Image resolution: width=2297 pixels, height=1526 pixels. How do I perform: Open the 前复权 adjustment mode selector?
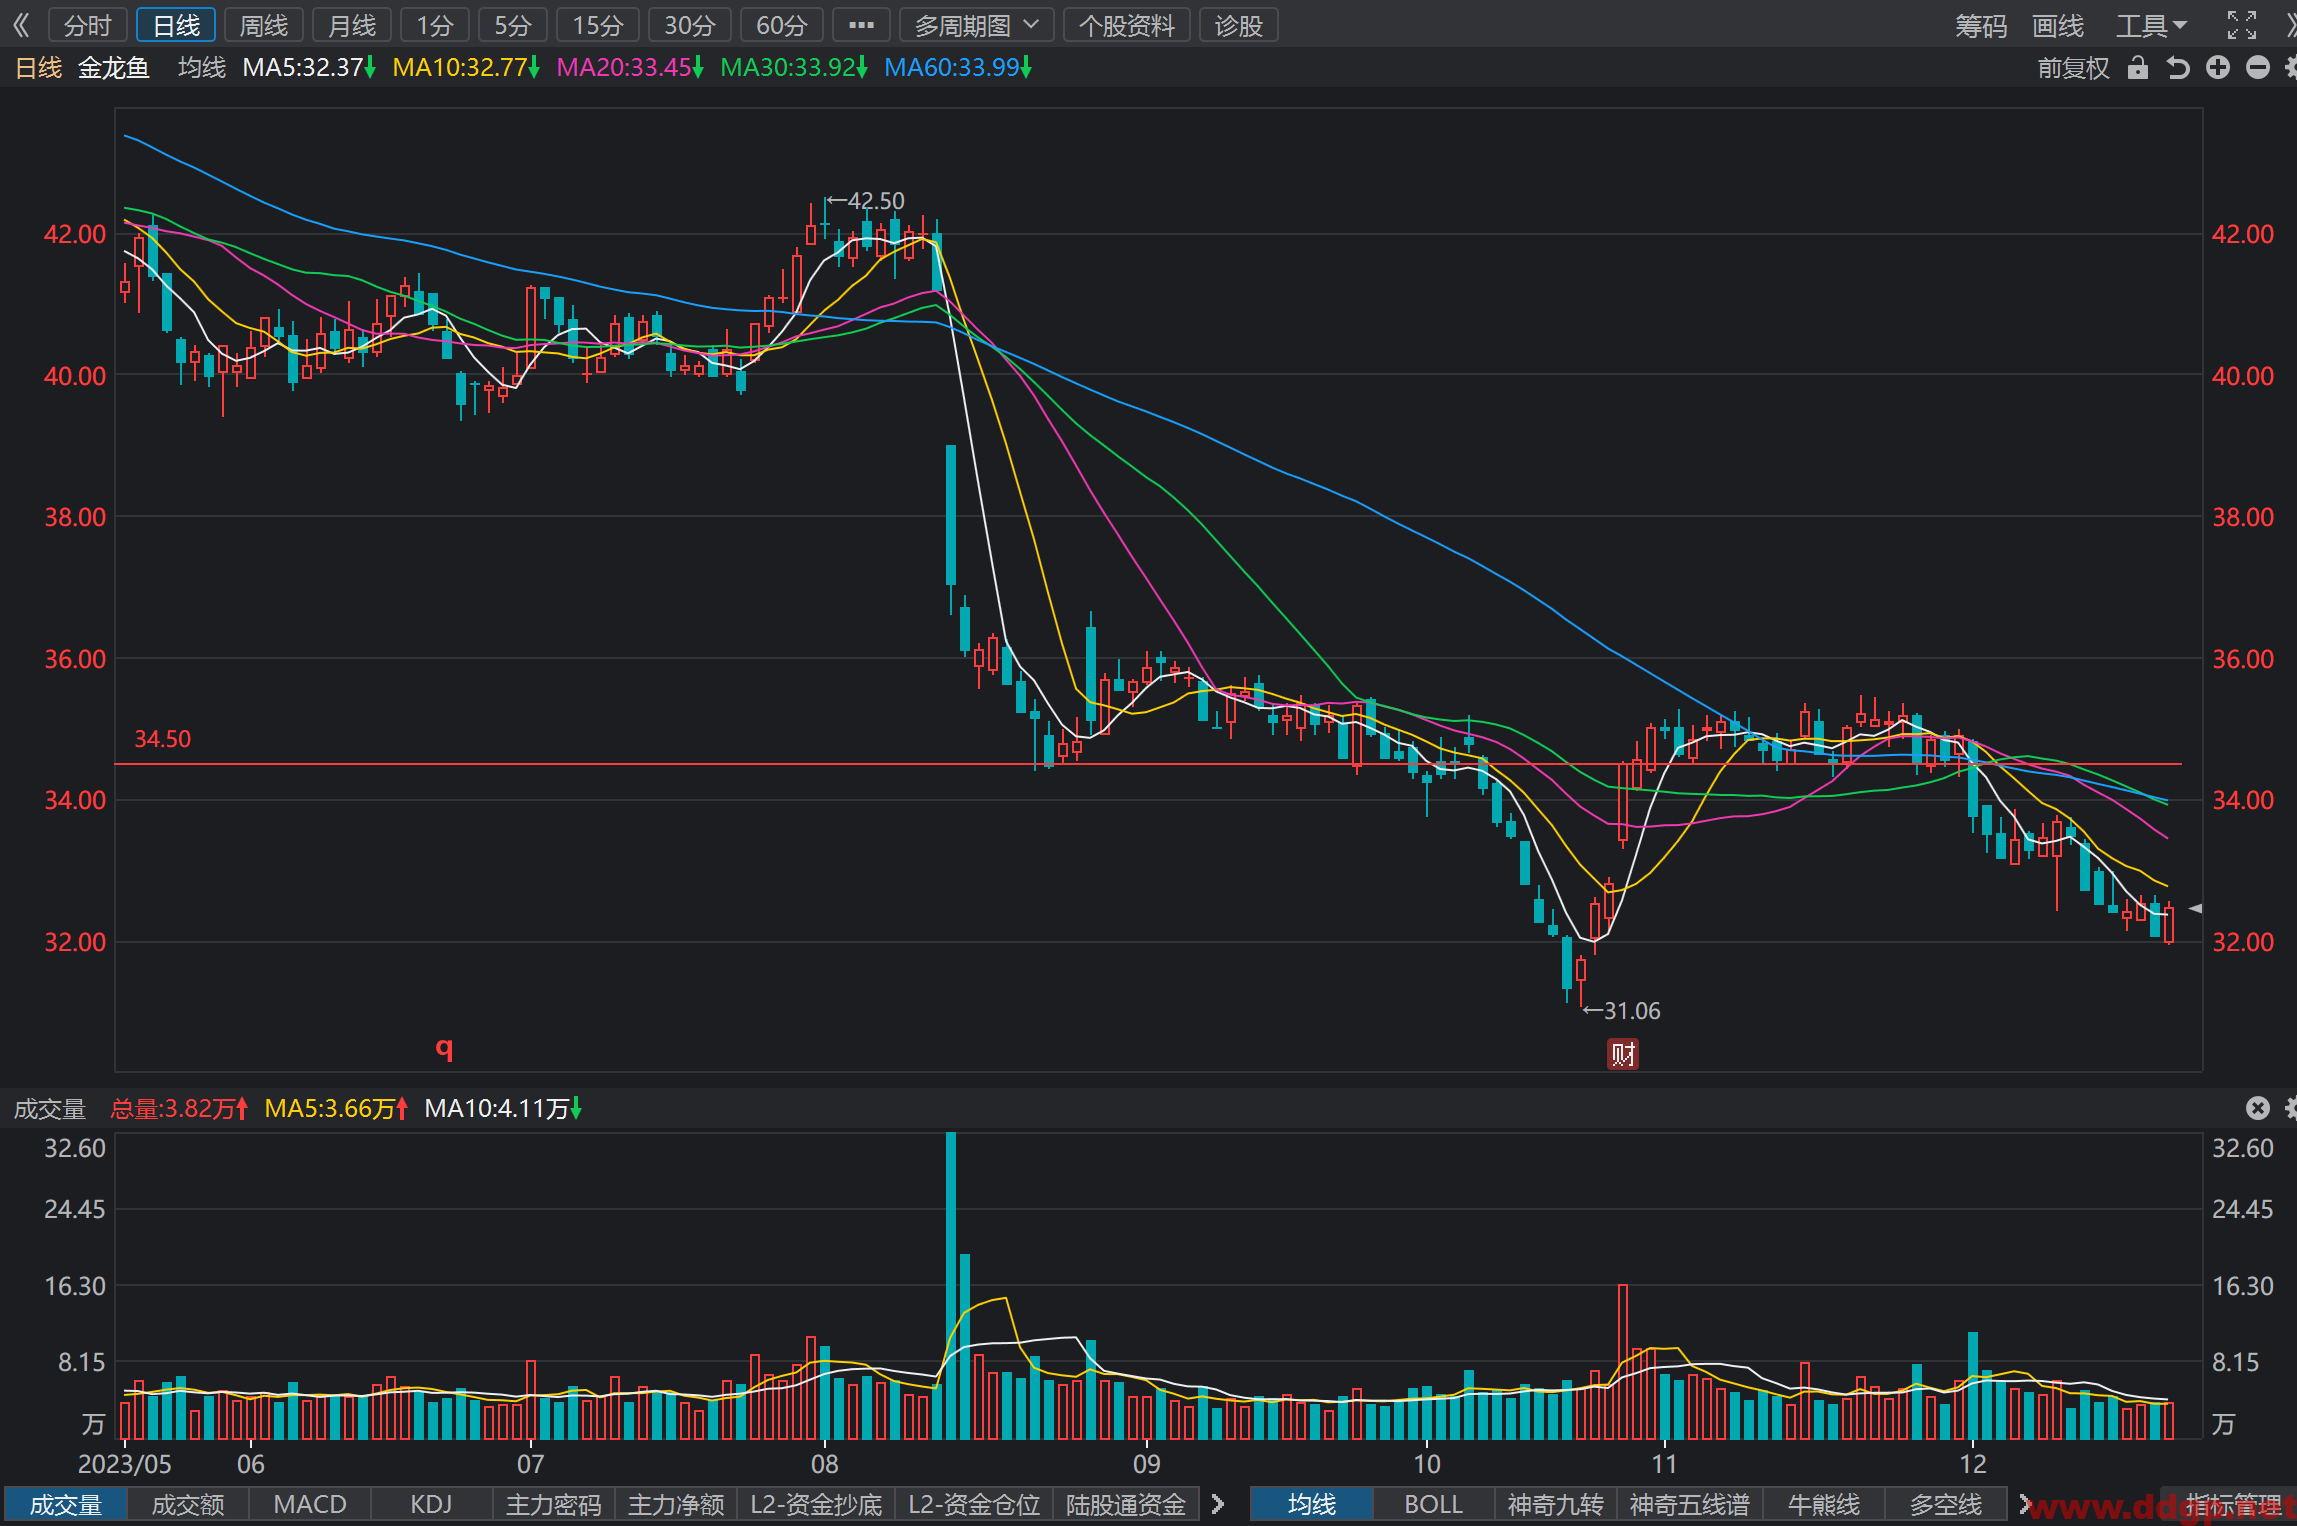click(2073, 68)
